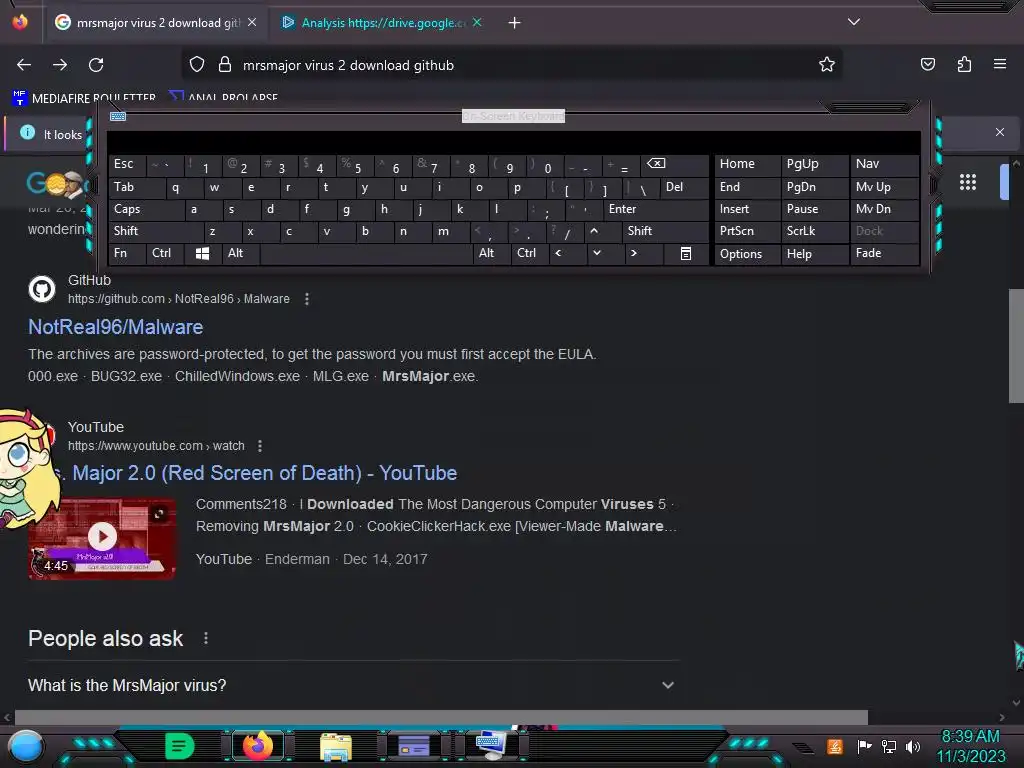
Task: Toggle the left Ctrl key
Action: pos(165,253)
